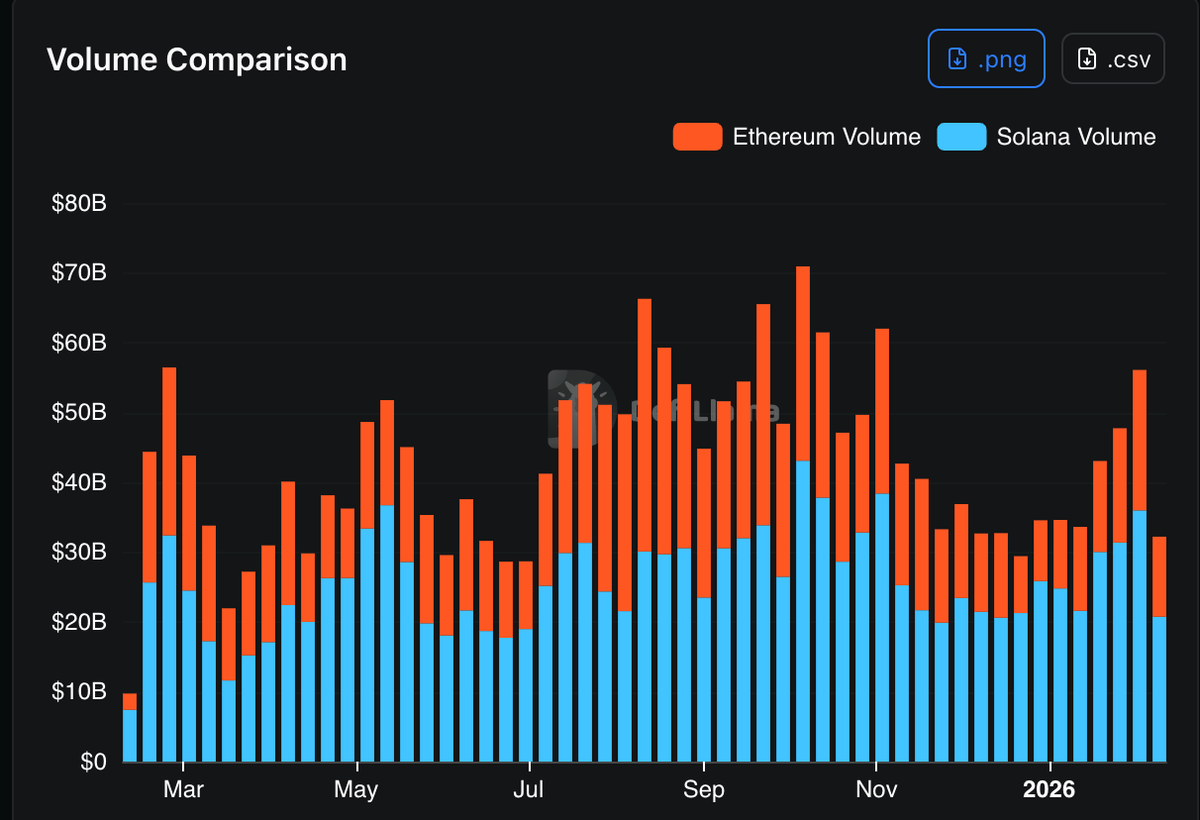The height and width of the screenshot is (820, 1200).
Task: Select the shortest first bar near $10B
Action: (x=130, y=728)
